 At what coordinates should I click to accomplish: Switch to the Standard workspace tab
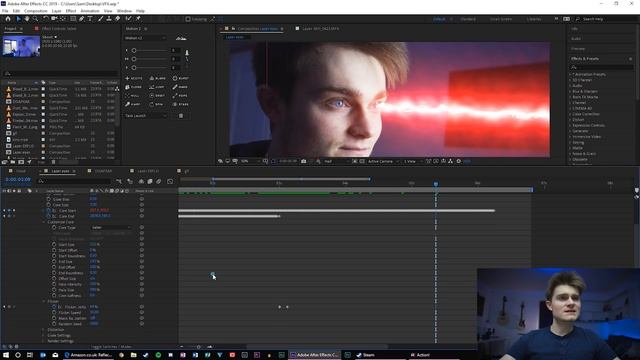(x=468, y=19)
